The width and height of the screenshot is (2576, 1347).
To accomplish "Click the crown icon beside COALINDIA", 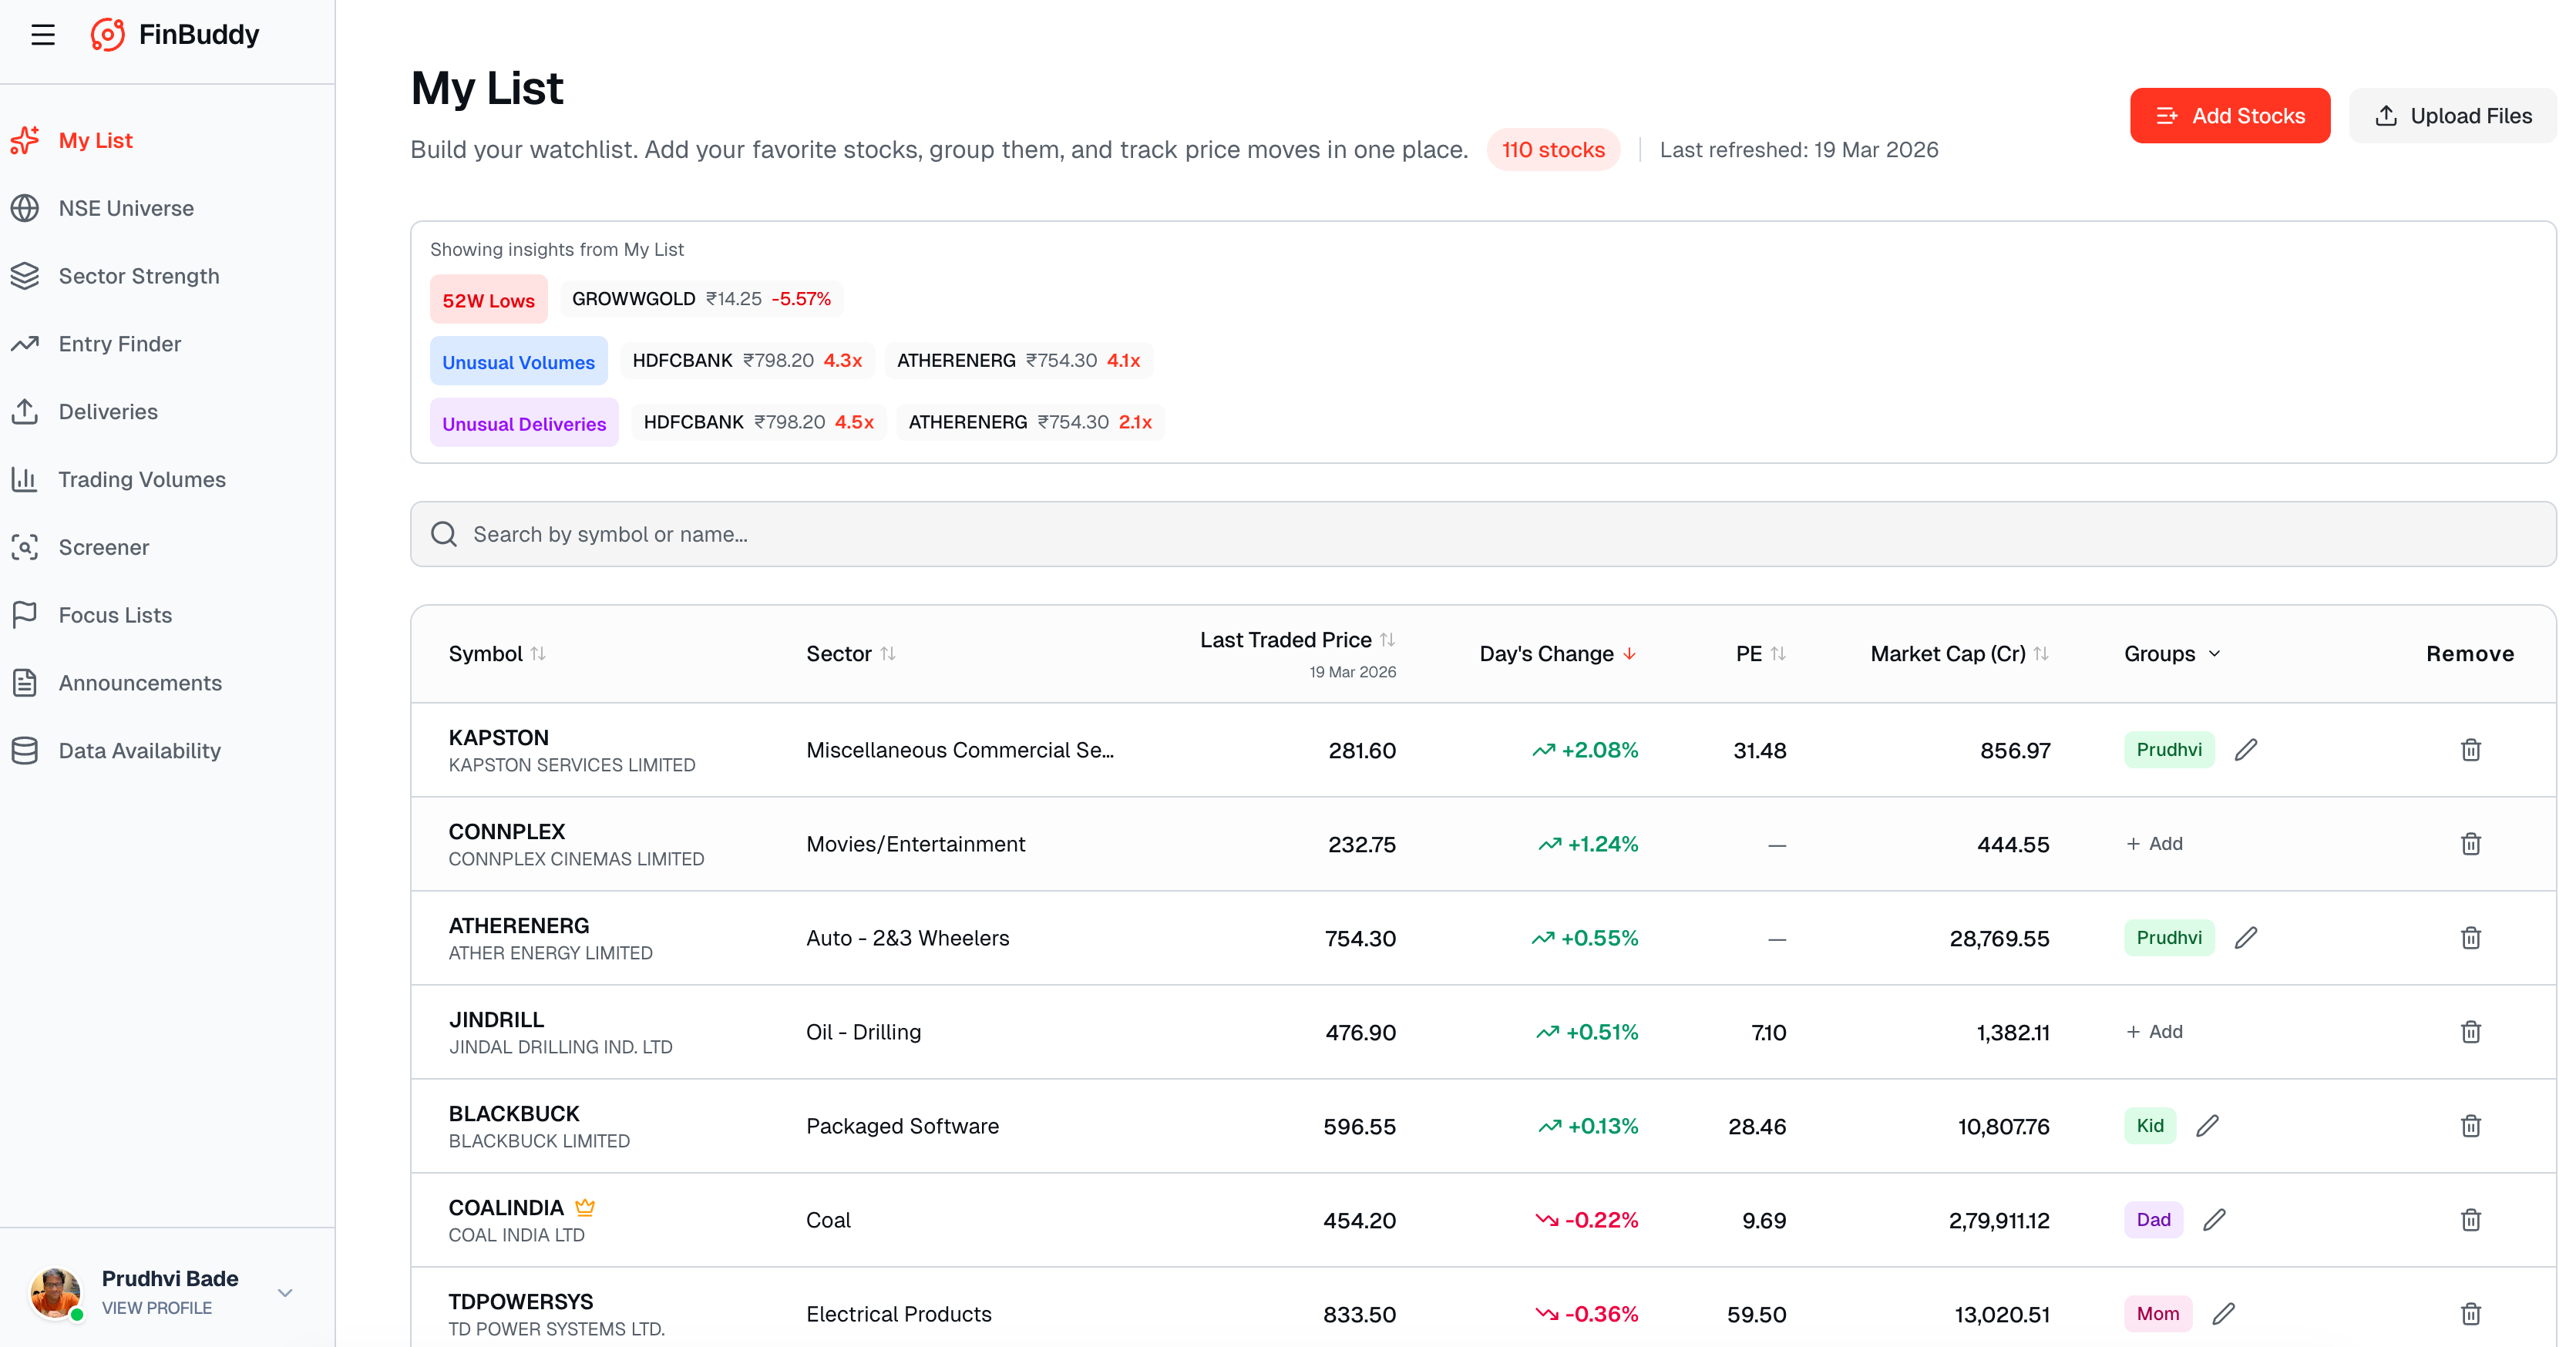I will pos(585,1208).
